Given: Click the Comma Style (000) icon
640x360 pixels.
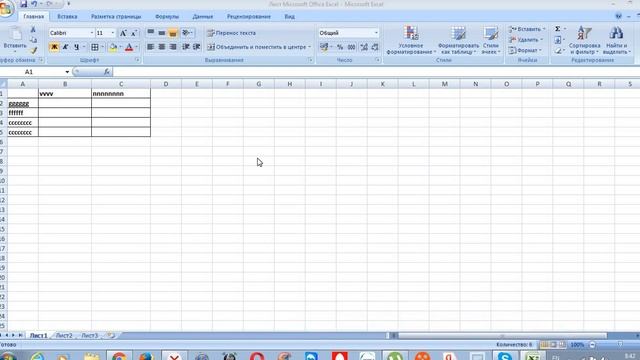Looking at the screenshot, I should (x=351, y=47).
